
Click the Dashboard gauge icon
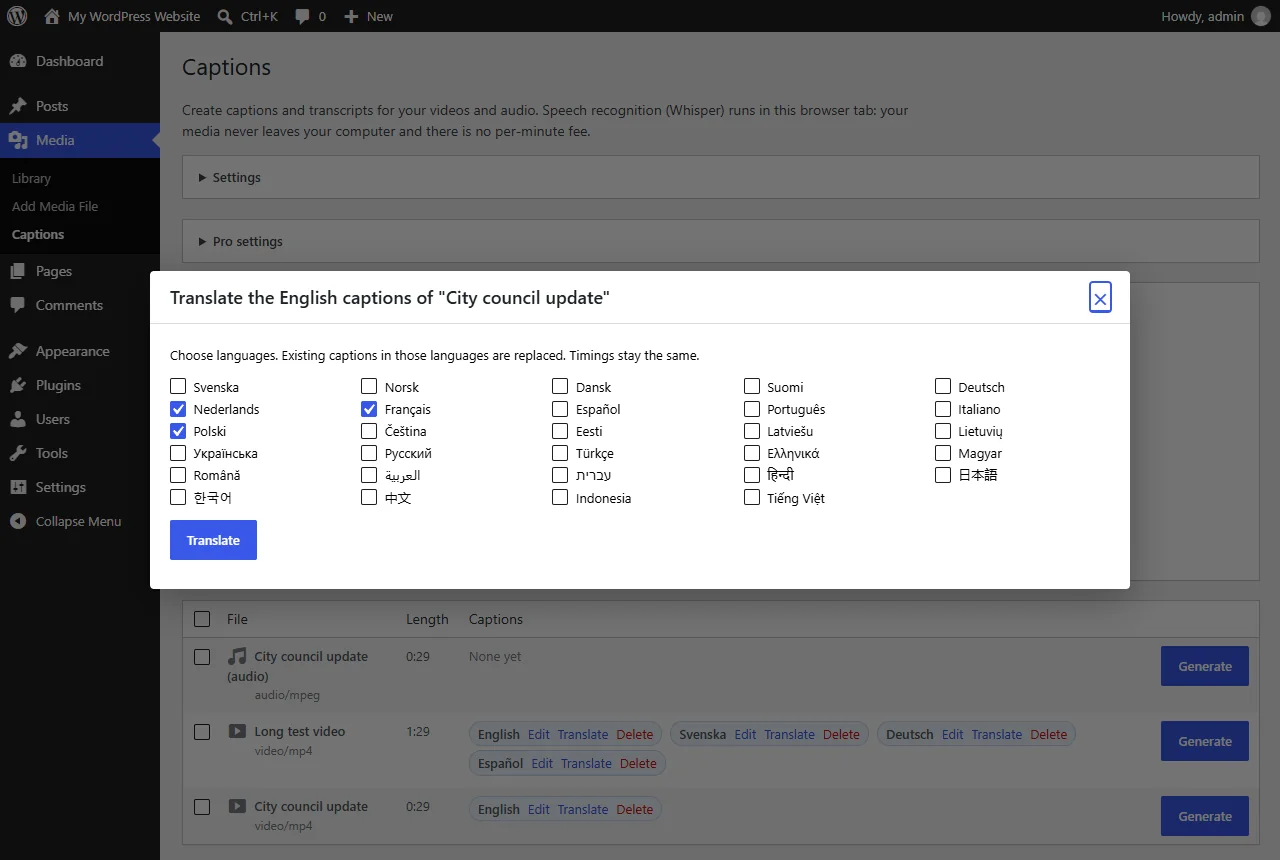18,61
